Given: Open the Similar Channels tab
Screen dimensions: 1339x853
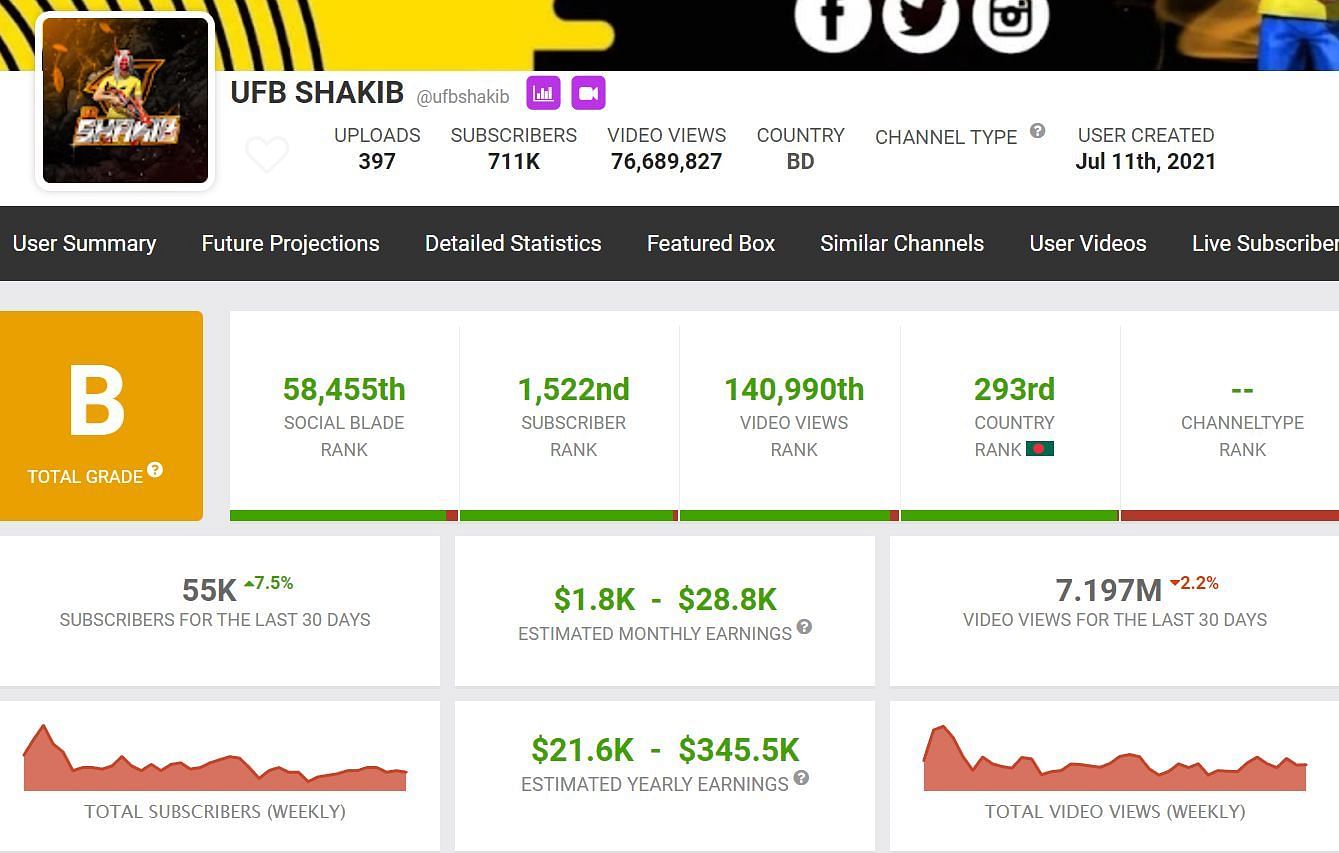Looking at the screenshot, I should pyautogui.click(x=902, y=243).
